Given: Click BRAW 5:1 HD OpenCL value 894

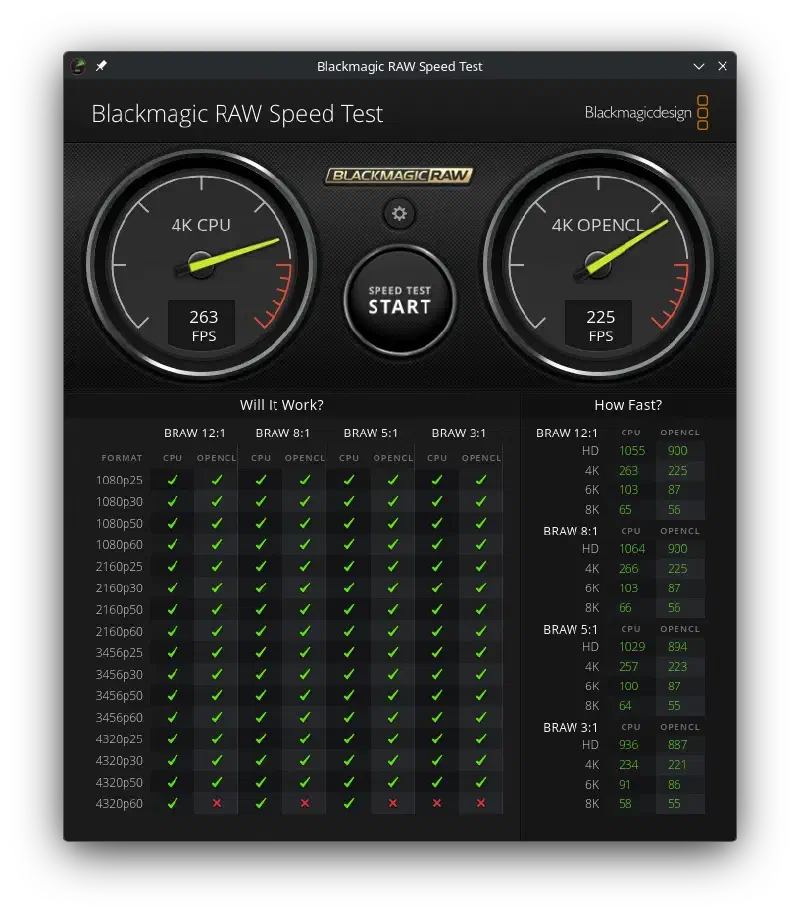Looking at the screenshot, I should [x=677, y=646].
